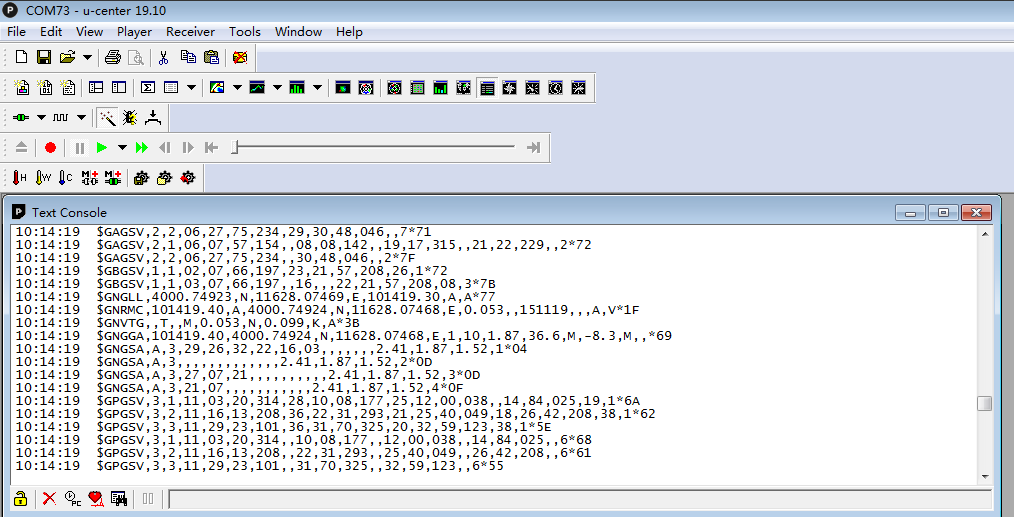
Task: Save using the floppy disk icon
Action: click(44, 57)
